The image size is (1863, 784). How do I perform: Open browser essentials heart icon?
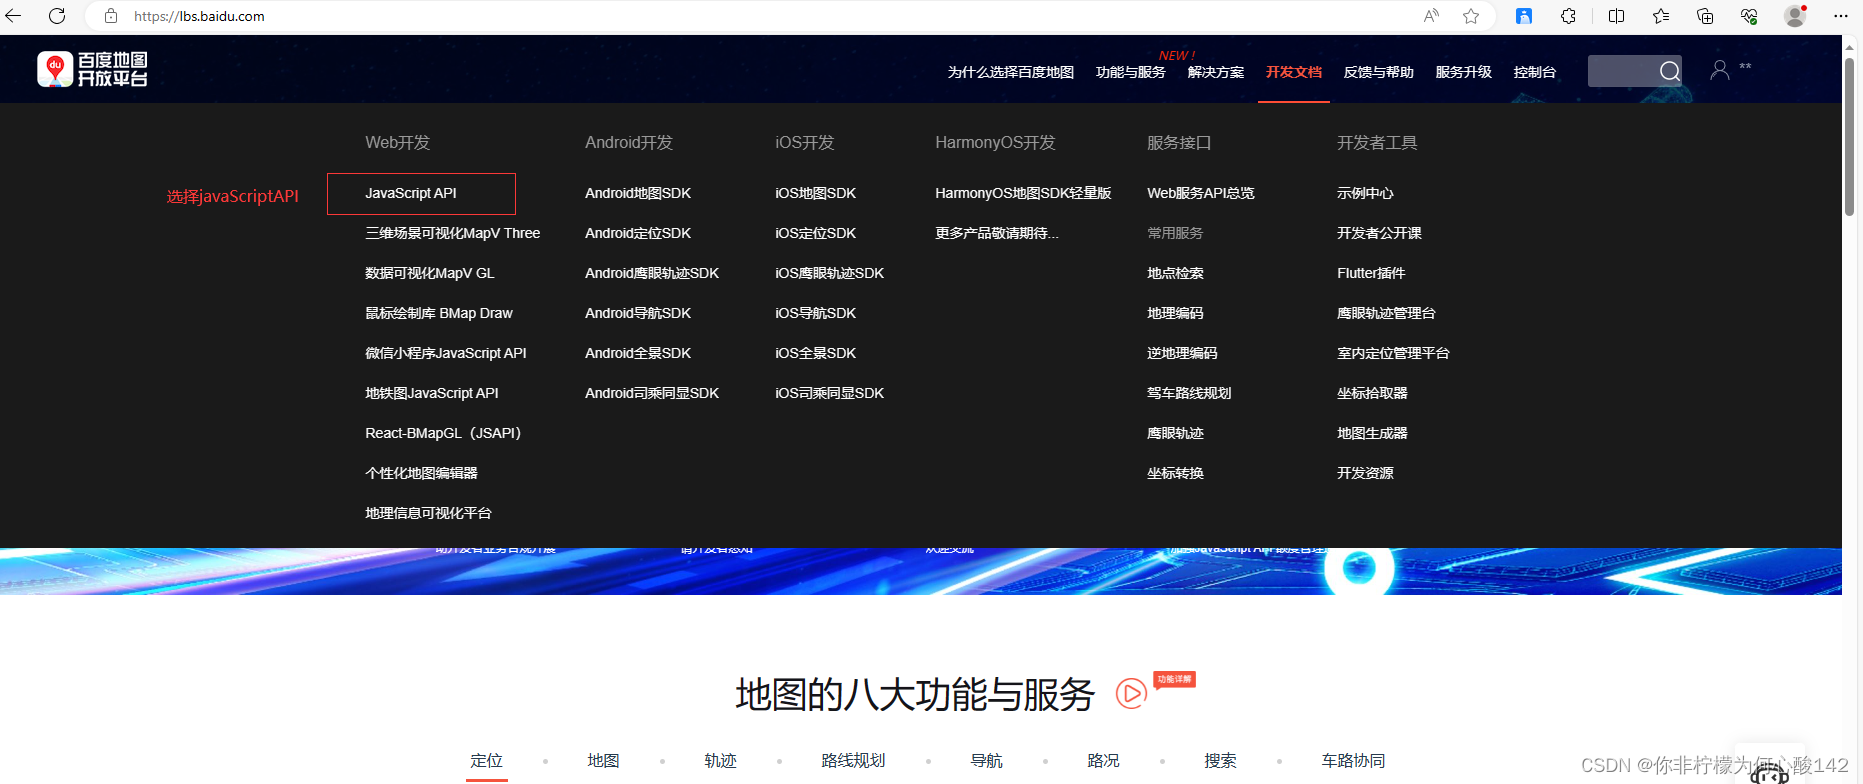(1749, 16)
